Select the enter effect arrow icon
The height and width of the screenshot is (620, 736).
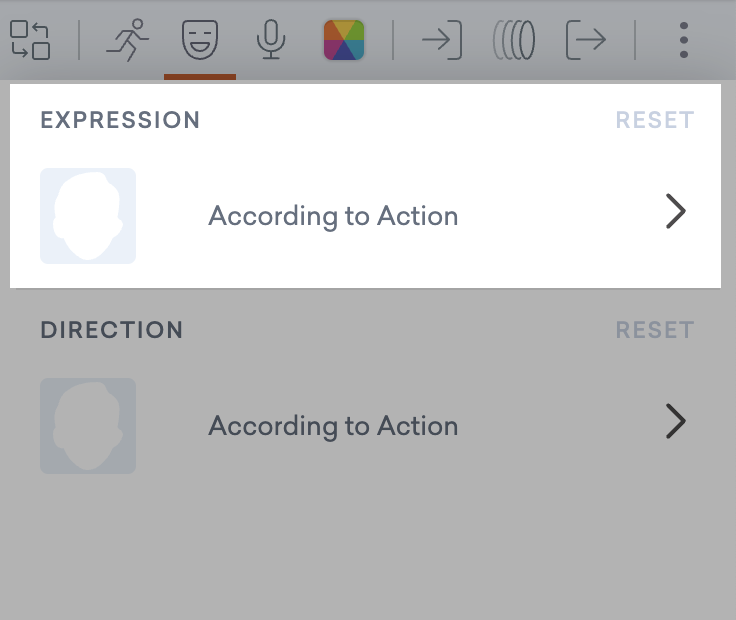441,40
